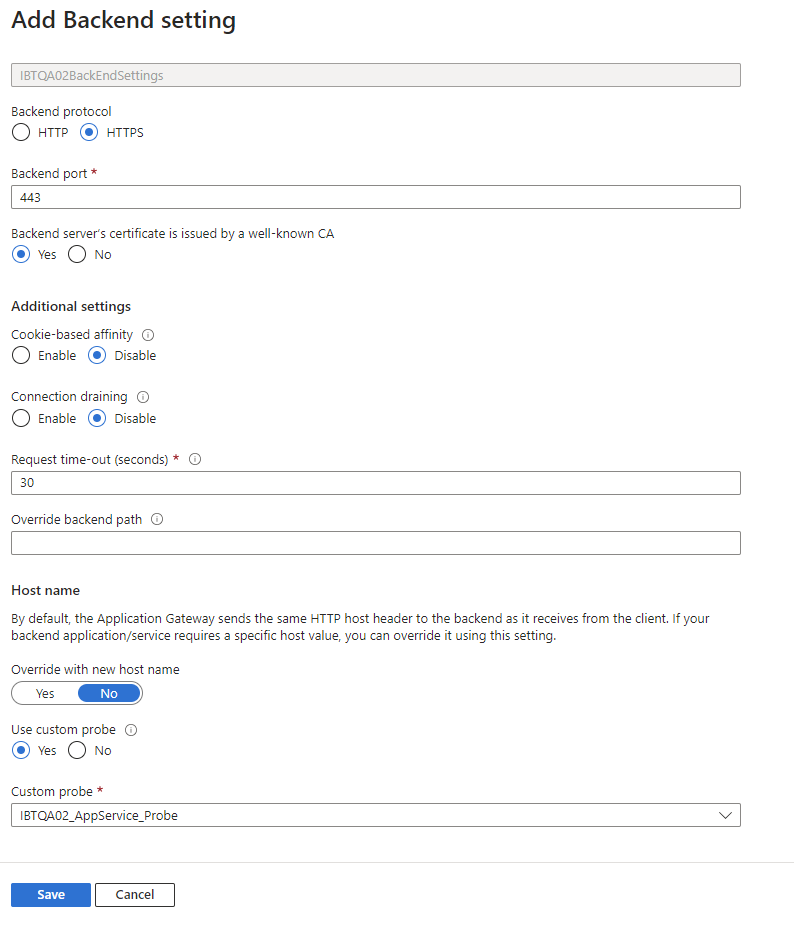Select Disable for Connection draining
Image resolution: width=794 pixels, height=925 pixels.
tap(96, 418)
